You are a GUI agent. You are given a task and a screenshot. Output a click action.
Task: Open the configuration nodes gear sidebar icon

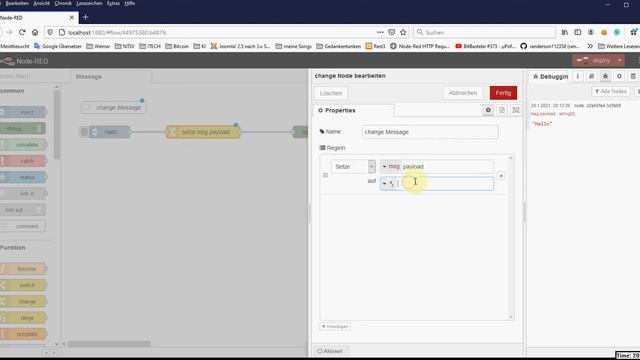pos(619,76)
